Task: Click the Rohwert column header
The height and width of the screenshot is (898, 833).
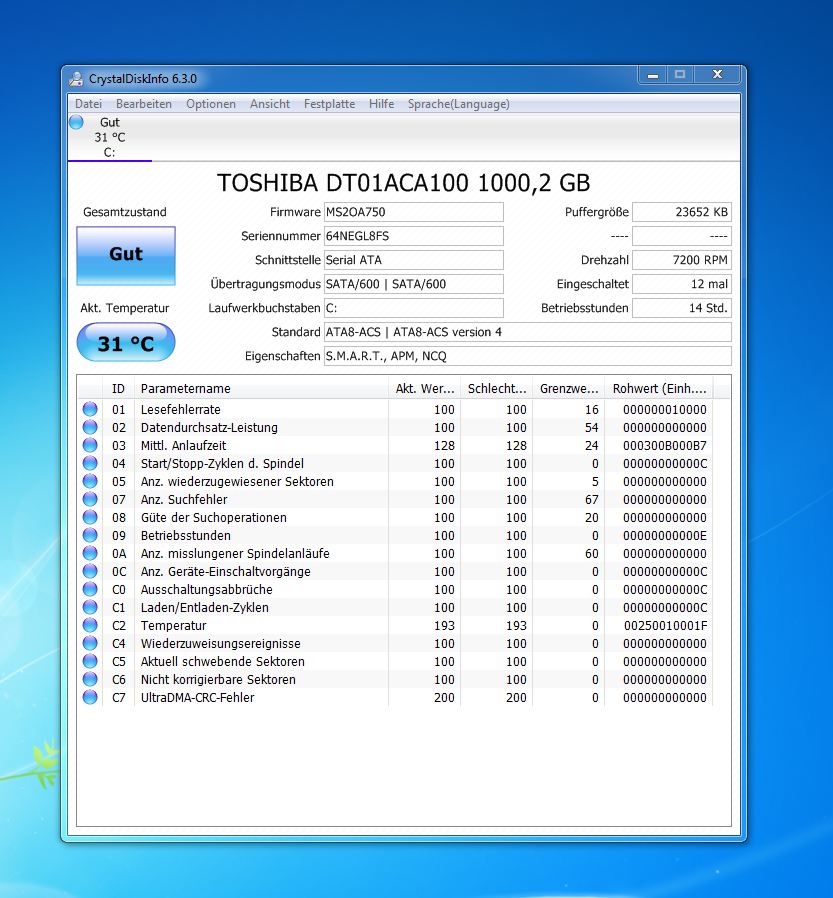Action: click(x=660, y=388)
